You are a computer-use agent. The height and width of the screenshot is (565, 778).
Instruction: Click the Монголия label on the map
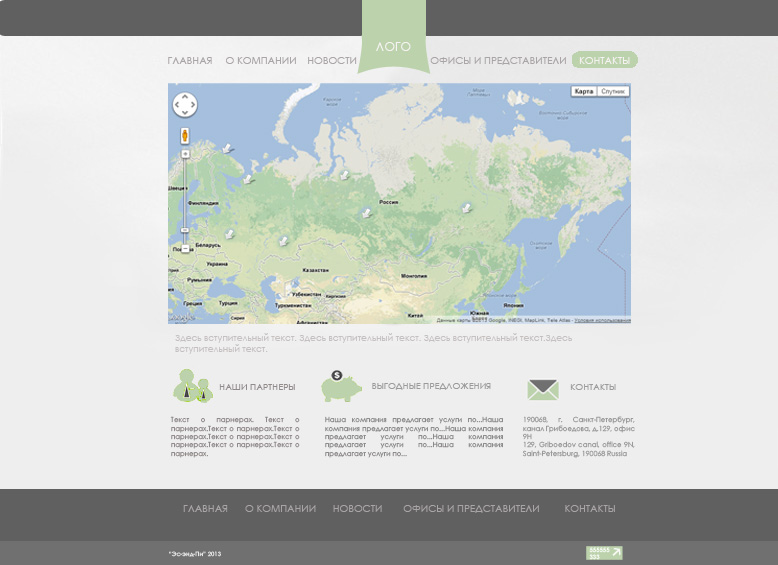414,276
